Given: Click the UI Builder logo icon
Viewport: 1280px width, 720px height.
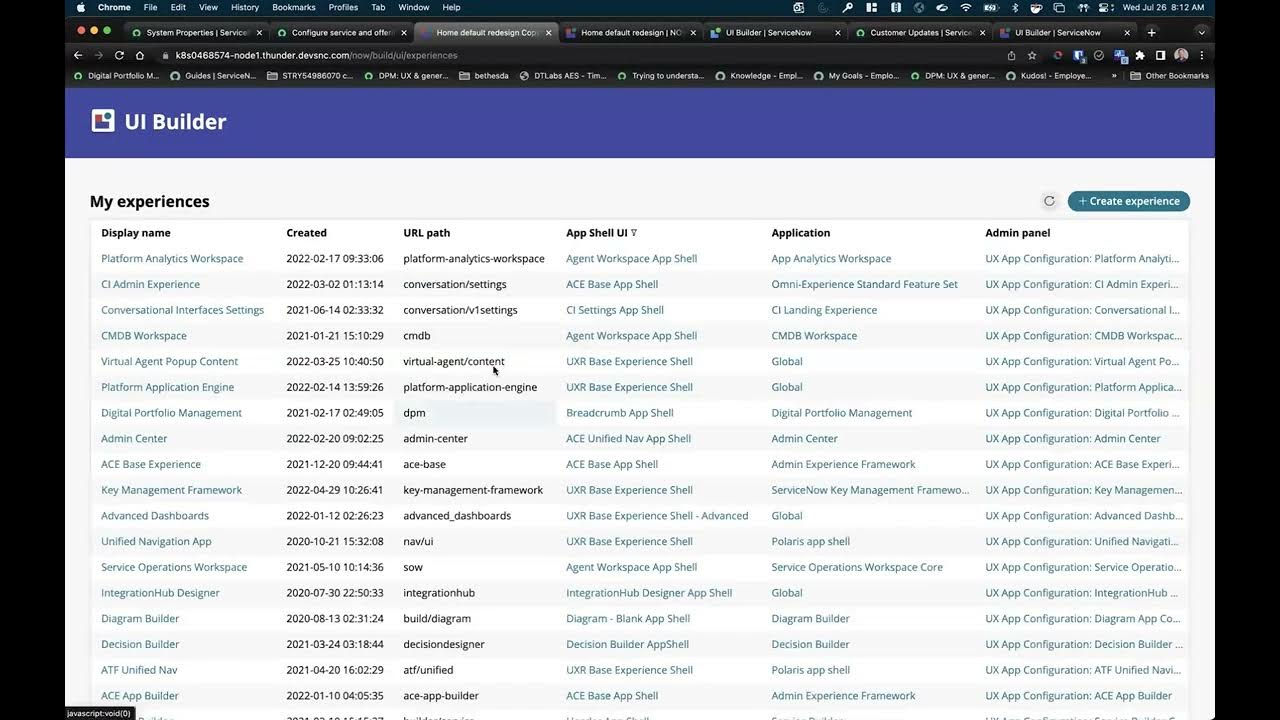Looking at the screenshot, I should click(103, 121).
